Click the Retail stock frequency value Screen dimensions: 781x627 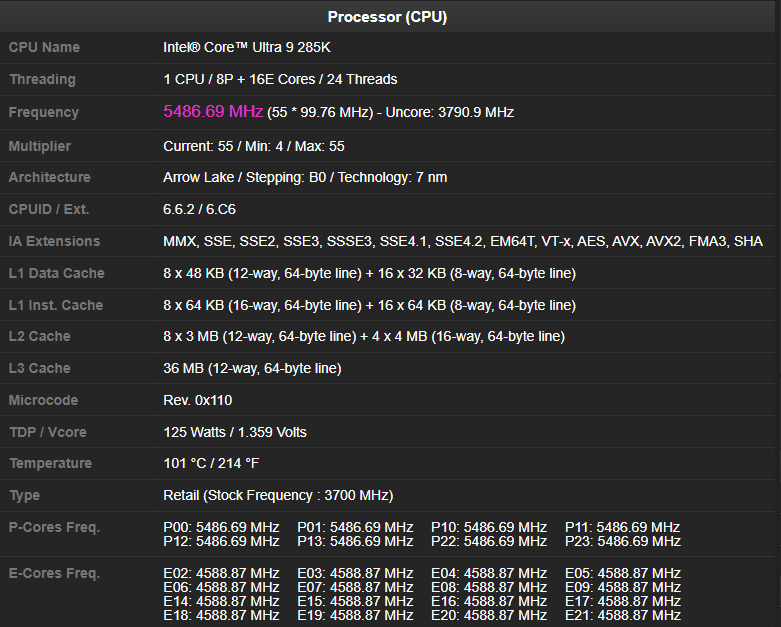(278, 495)
